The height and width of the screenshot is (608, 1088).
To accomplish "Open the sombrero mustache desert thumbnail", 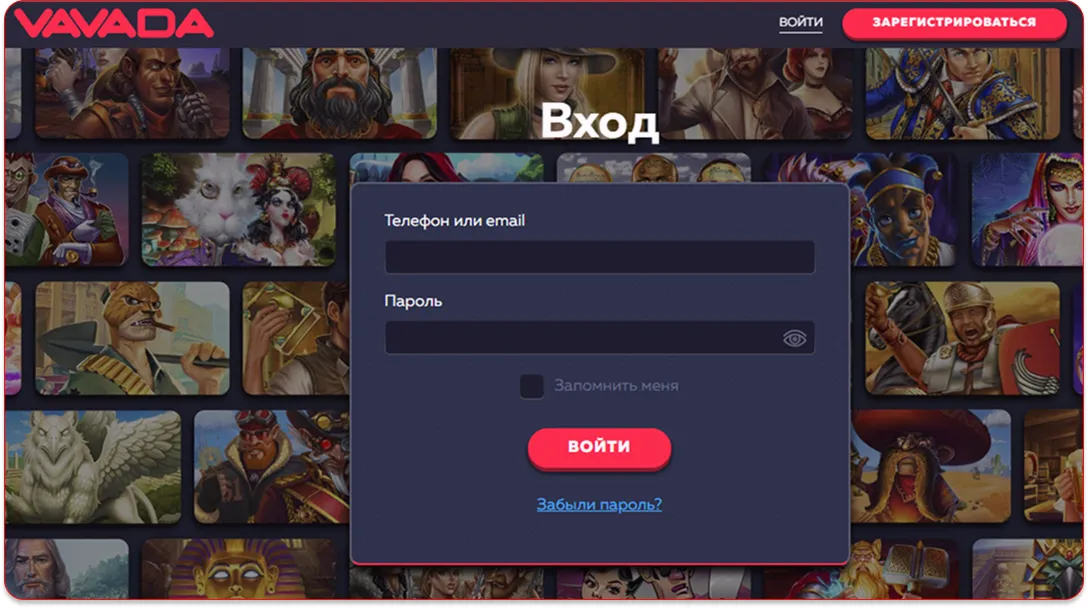I will 930,466.
